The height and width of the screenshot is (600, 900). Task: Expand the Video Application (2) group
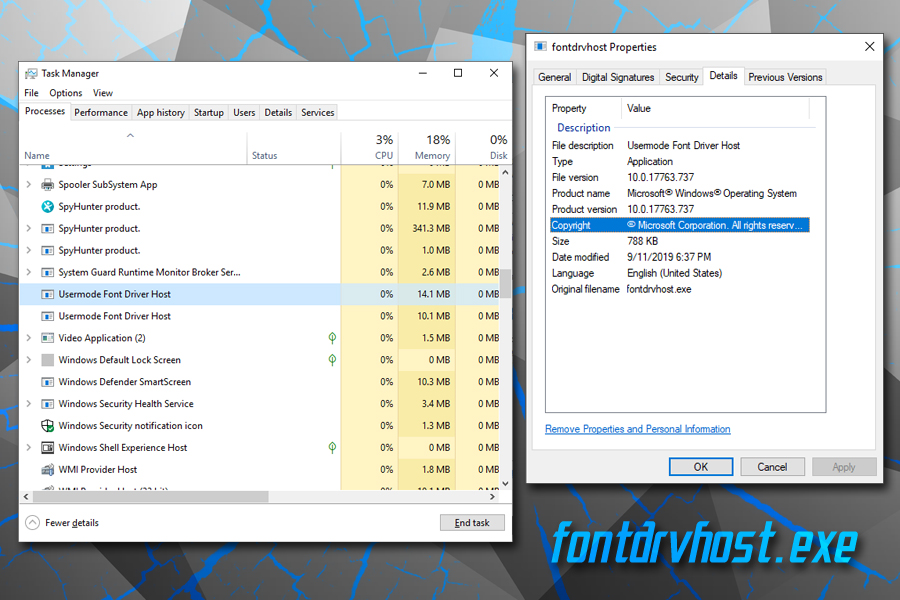pos(29,338)
